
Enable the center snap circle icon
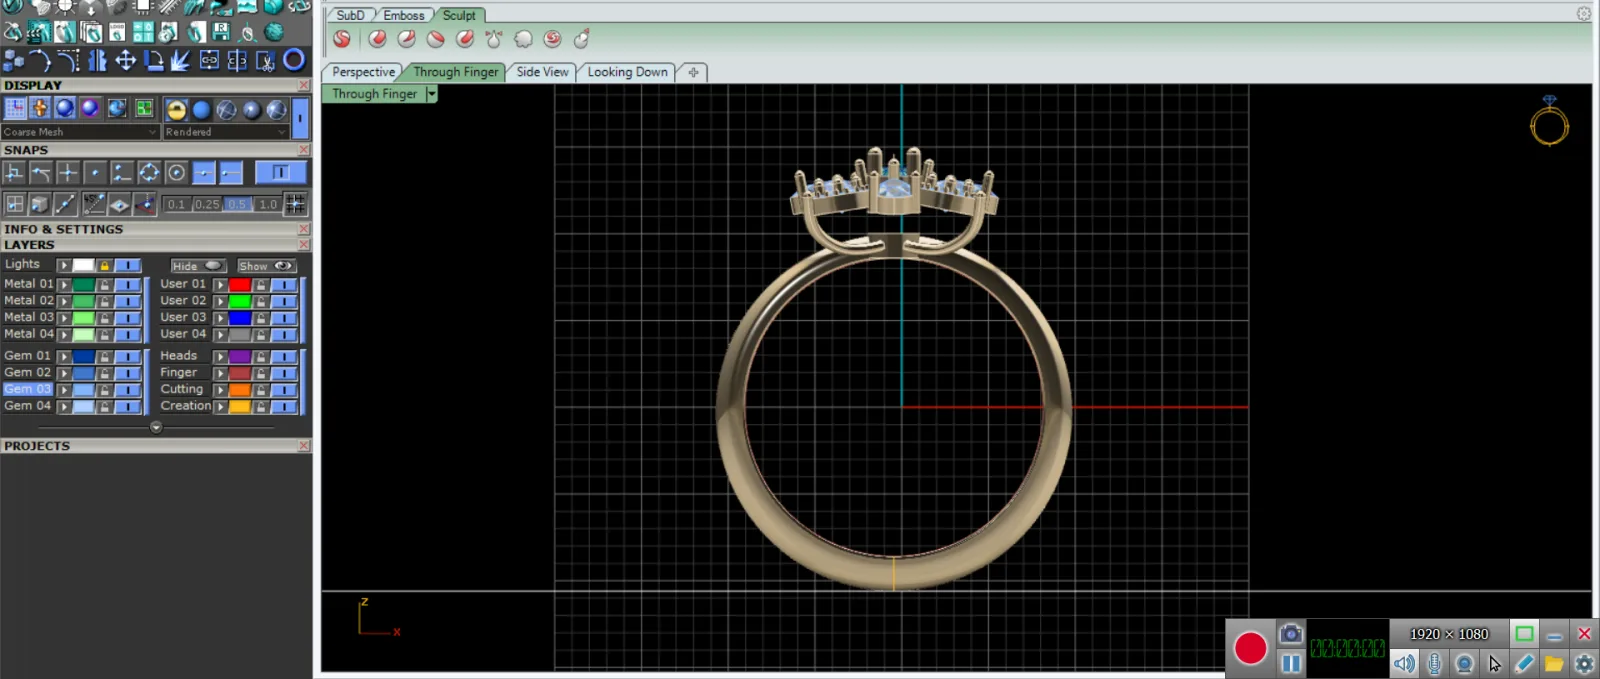point(176,173)
